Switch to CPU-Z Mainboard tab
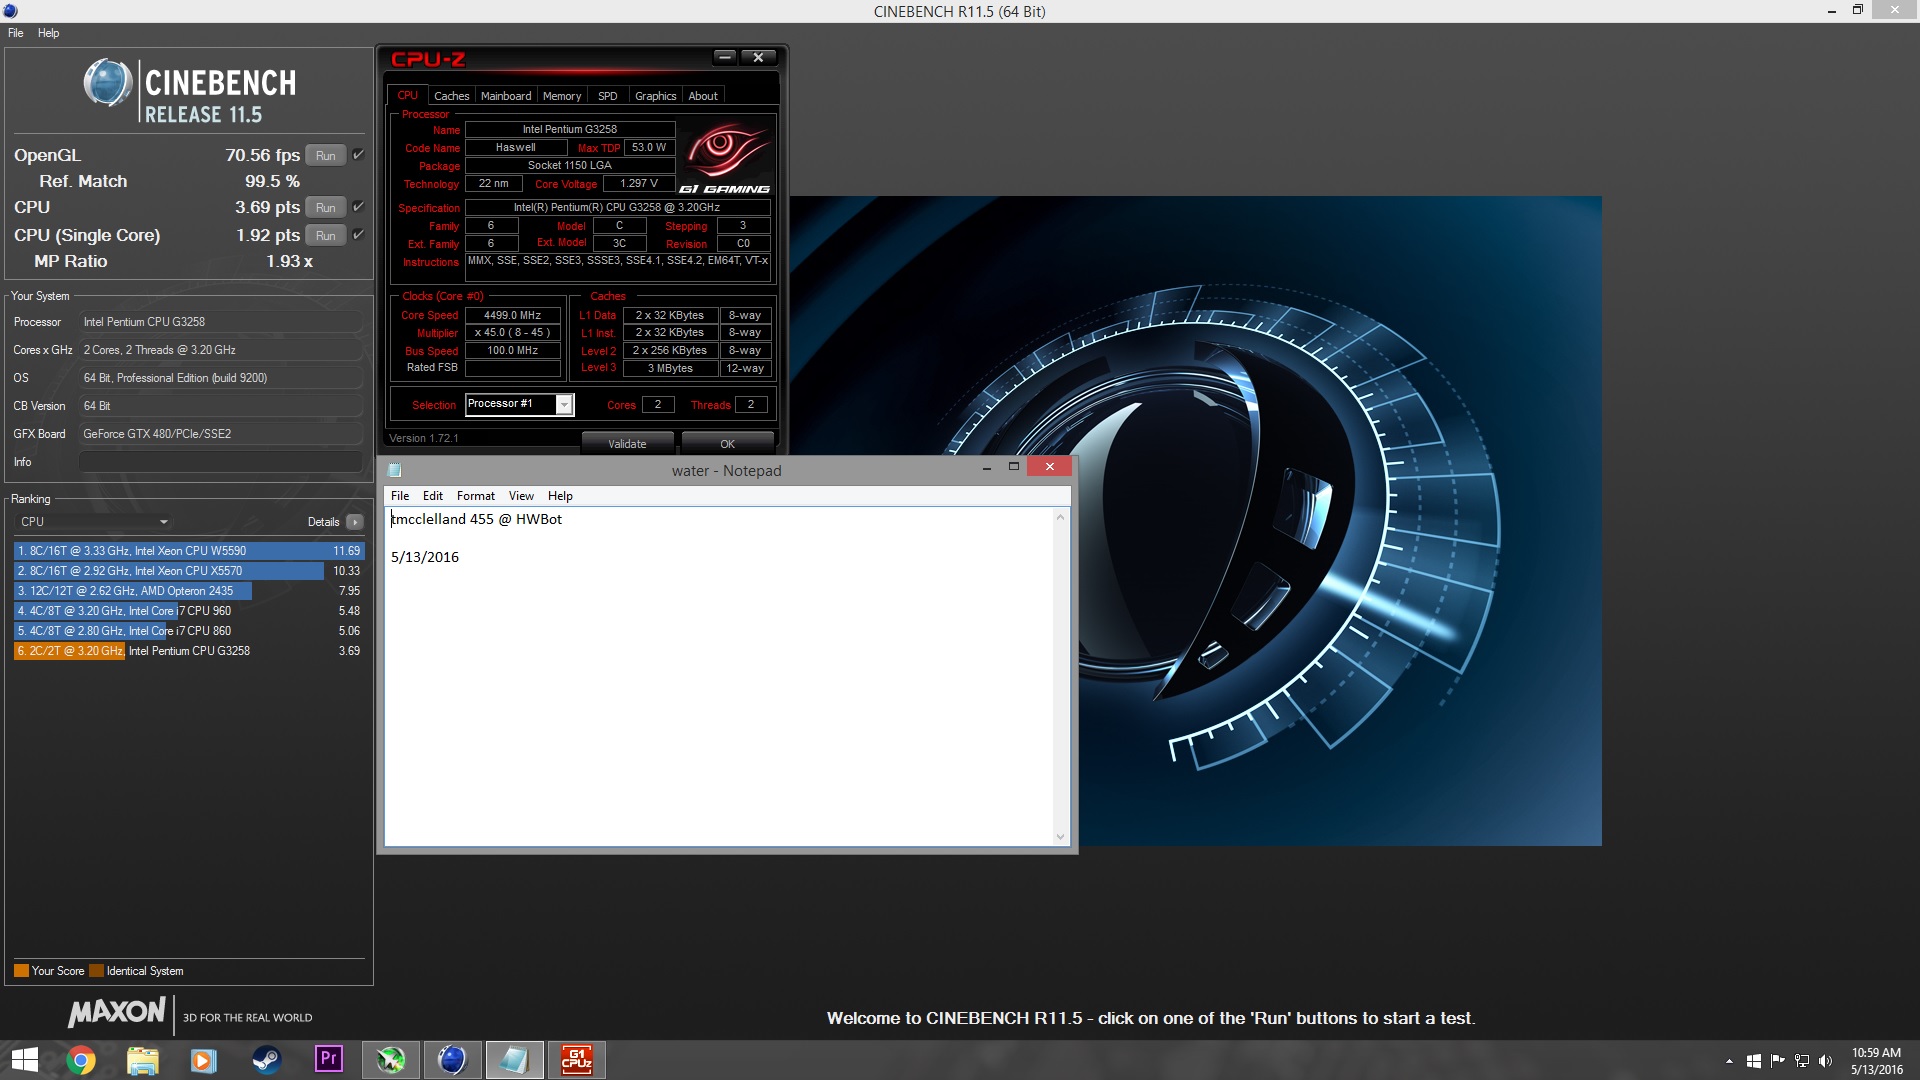Screen dimensions: 1920x1080 click(x=506, y=96)
